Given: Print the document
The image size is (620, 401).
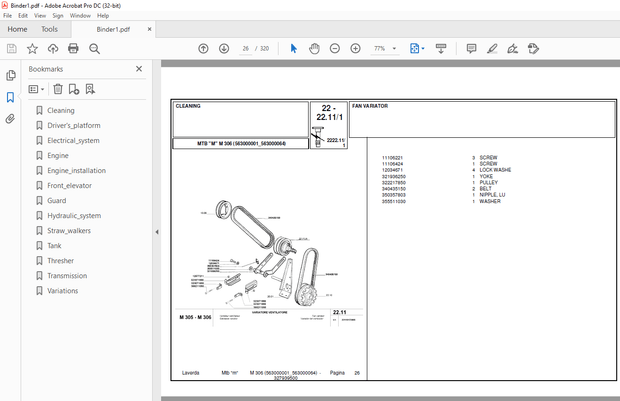Looking at the screenshot, I should [73, 49].
